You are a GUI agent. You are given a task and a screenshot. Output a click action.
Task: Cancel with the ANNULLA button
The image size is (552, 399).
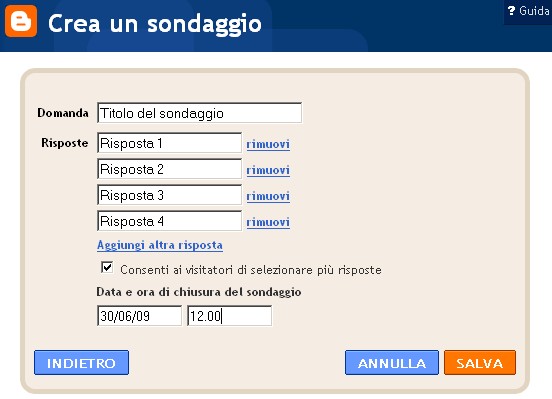click(x=392, y=363)
